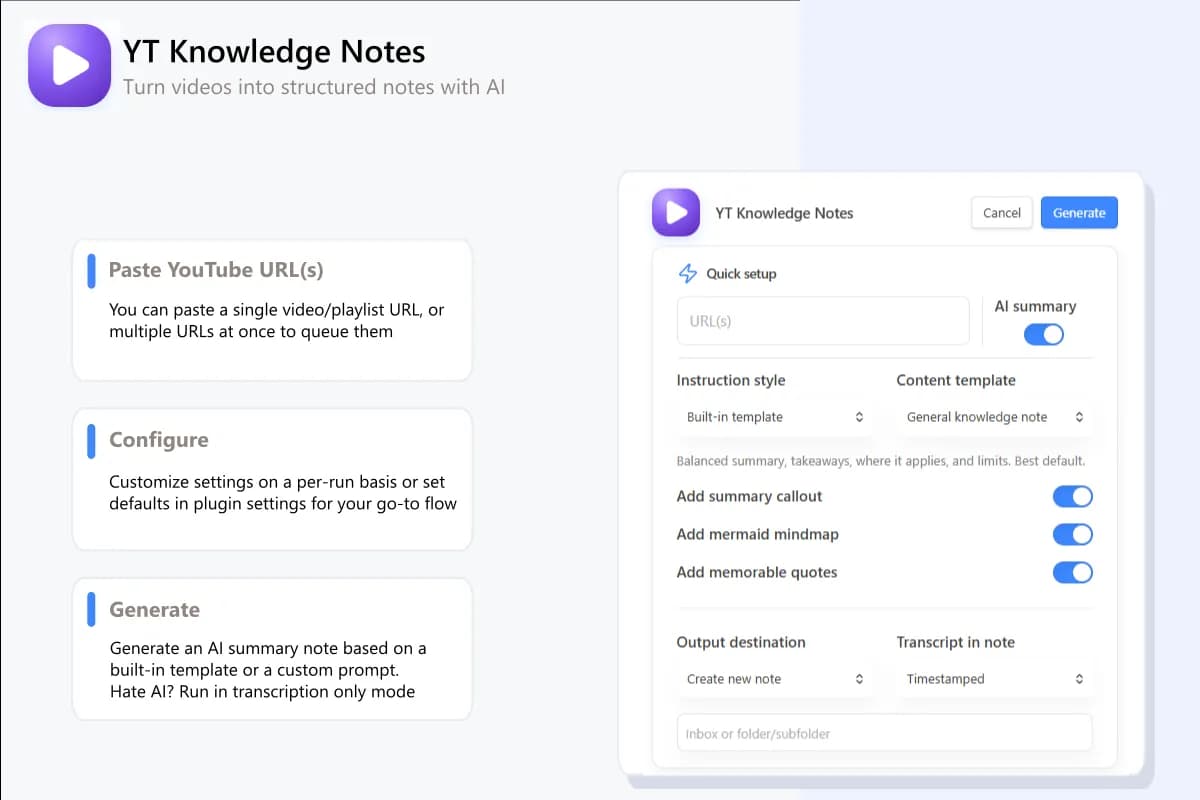The width and height of the screenshot is (1200, 800).
Task: Click the Inbox or folder/subfolder field
Action: tap(885, 733)
